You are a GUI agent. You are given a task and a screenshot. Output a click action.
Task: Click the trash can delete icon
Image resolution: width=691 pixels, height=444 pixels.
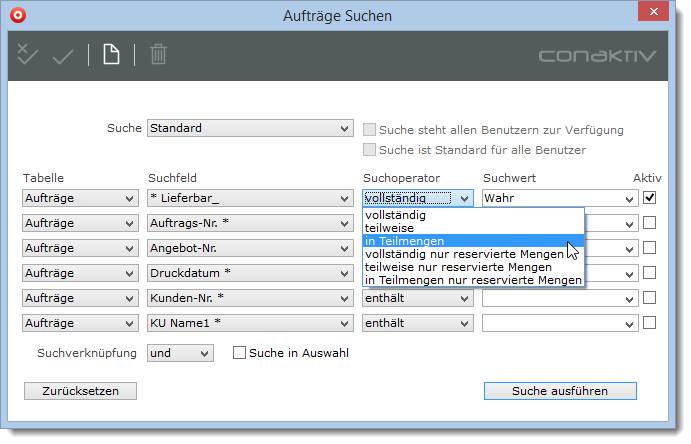click(158, 55)
